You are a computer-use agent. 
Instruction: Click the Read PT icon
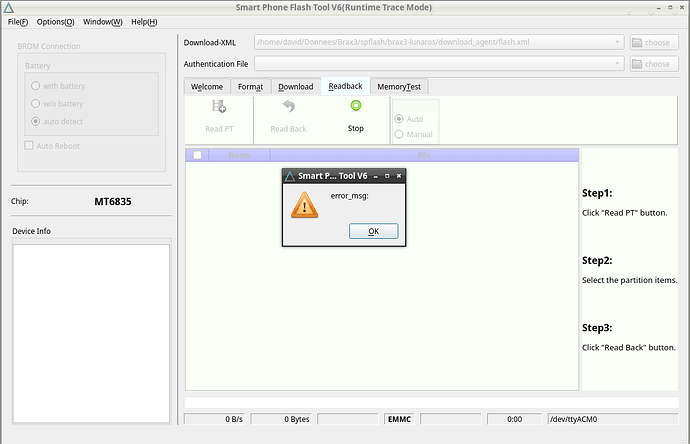click(219, 106)
